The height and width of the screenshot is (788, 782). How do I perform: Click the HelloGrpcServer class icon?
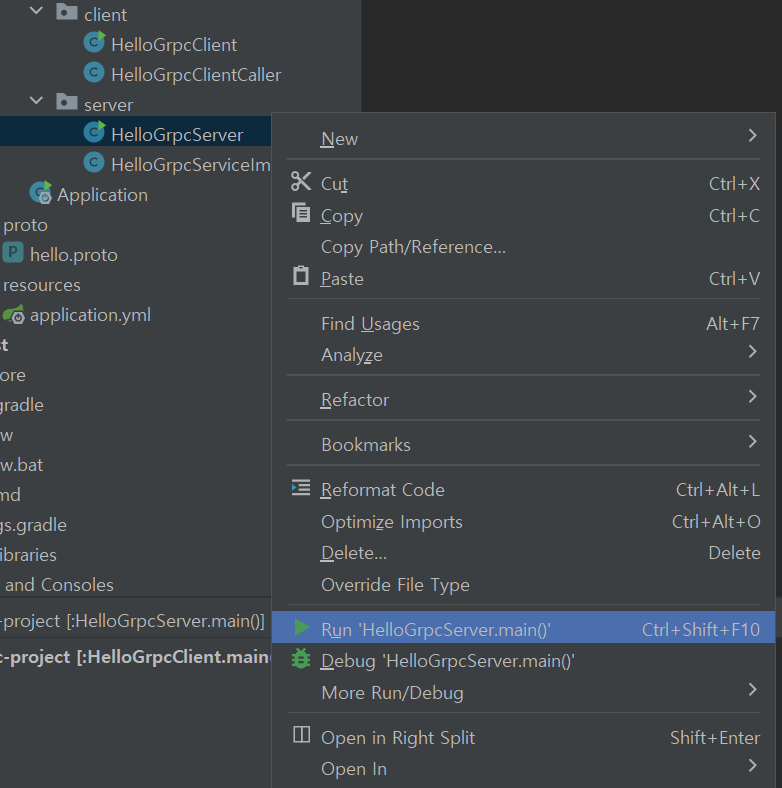[94, 132]
